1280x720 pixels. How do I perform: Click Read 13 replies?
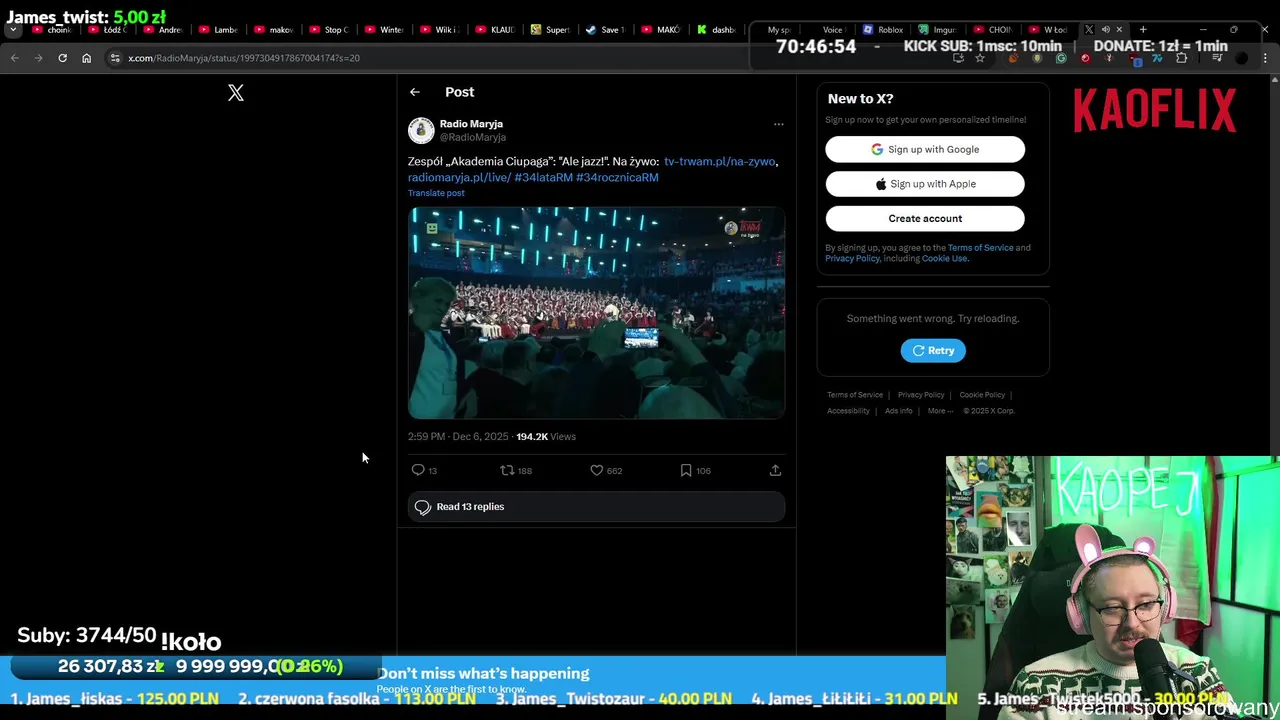596,507
